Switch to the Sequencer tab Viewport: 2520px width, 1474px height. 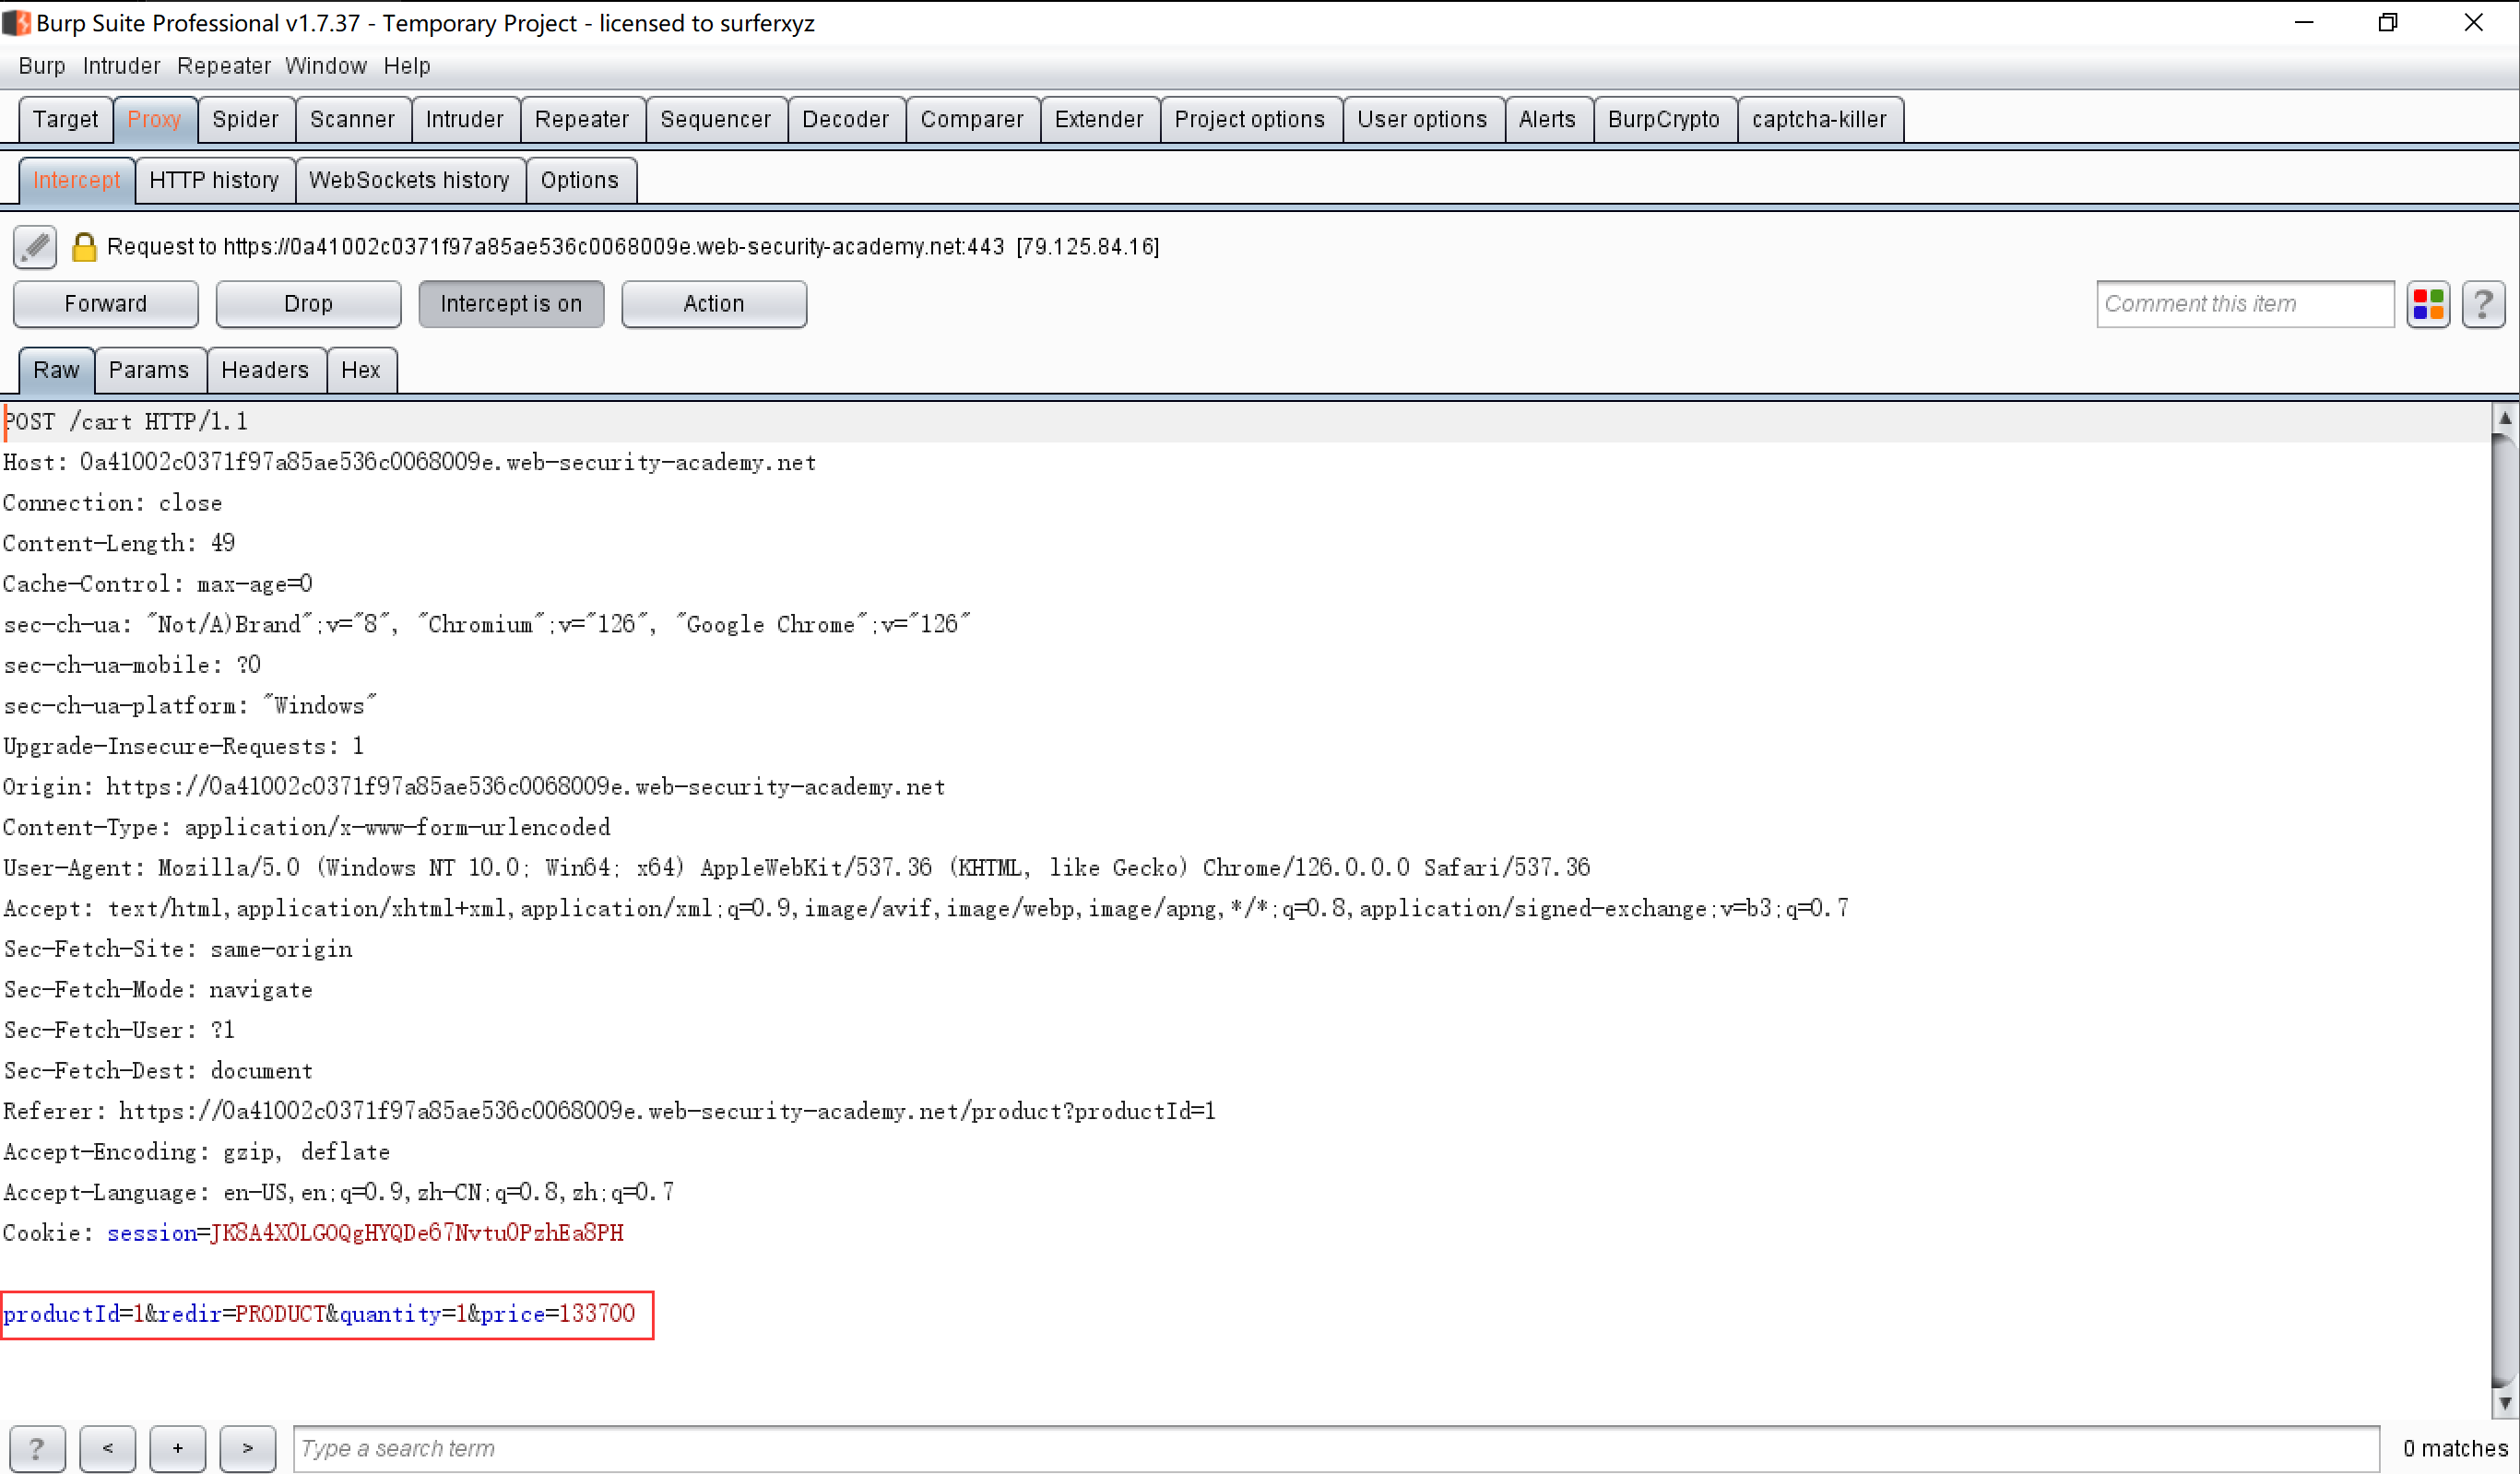click(x=716, y=119)
